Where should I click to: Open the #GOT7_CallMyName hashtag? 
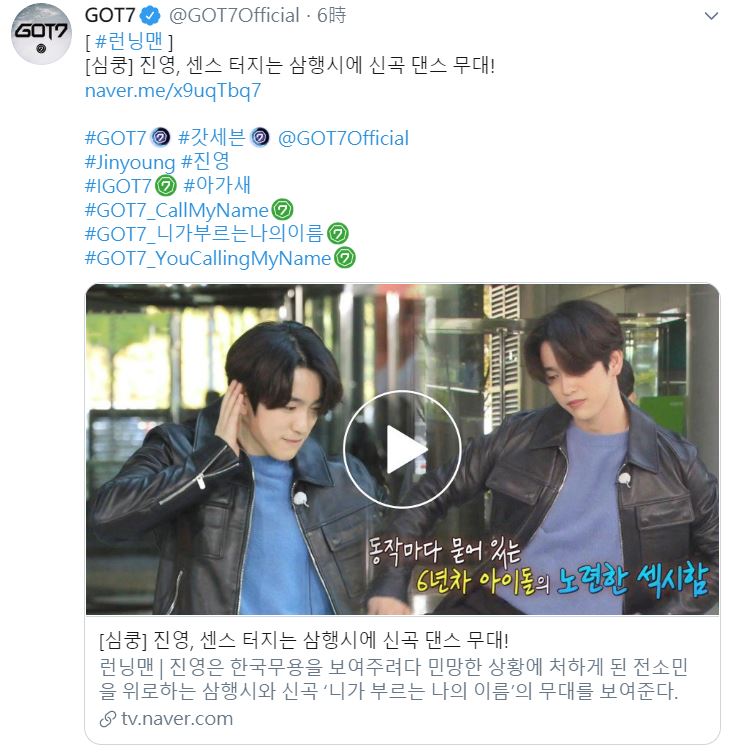coord(177,210)
